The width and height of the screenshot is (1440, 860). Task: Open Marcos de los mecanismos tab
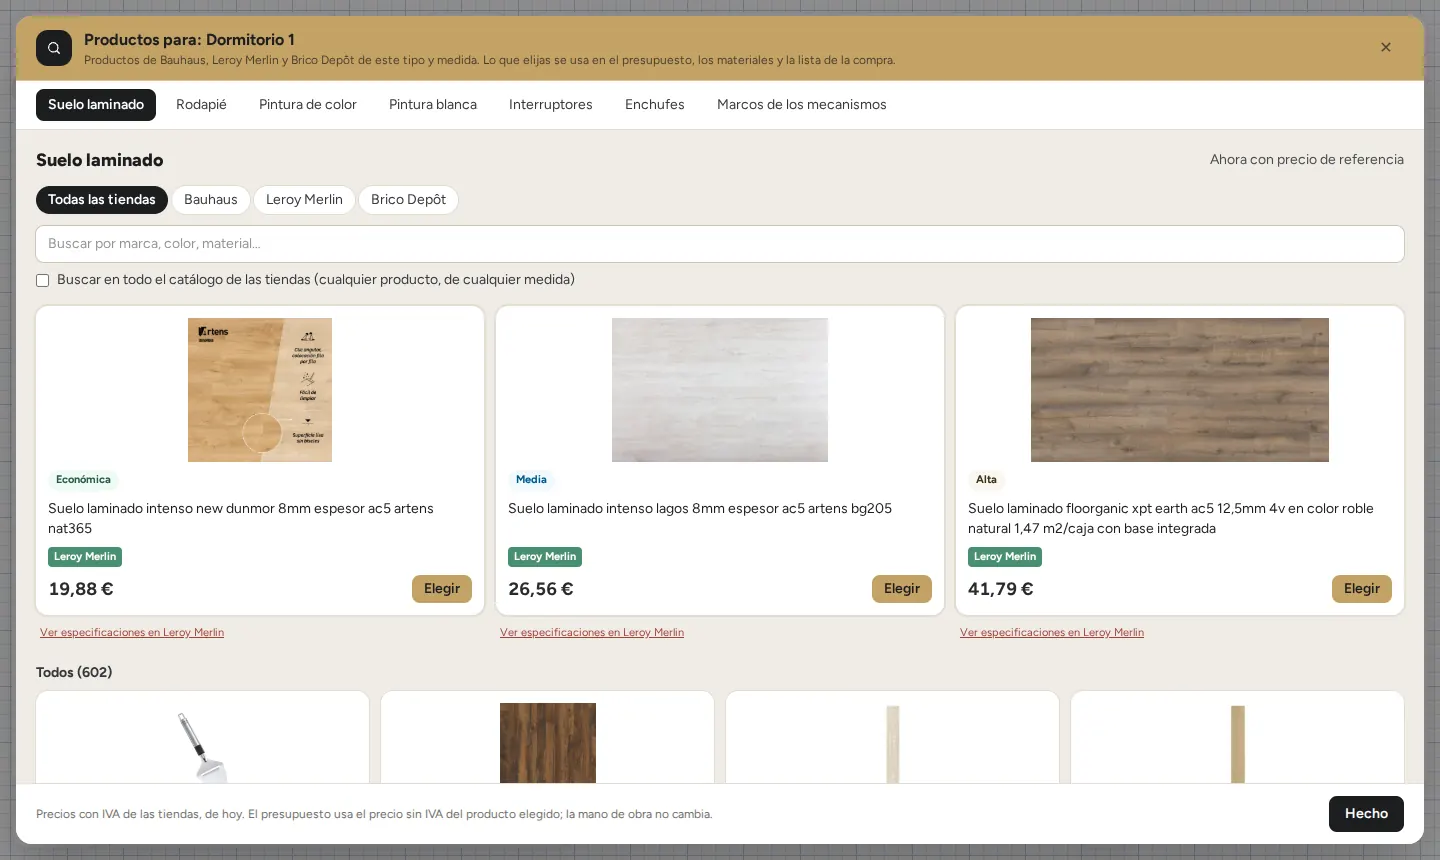802,105
